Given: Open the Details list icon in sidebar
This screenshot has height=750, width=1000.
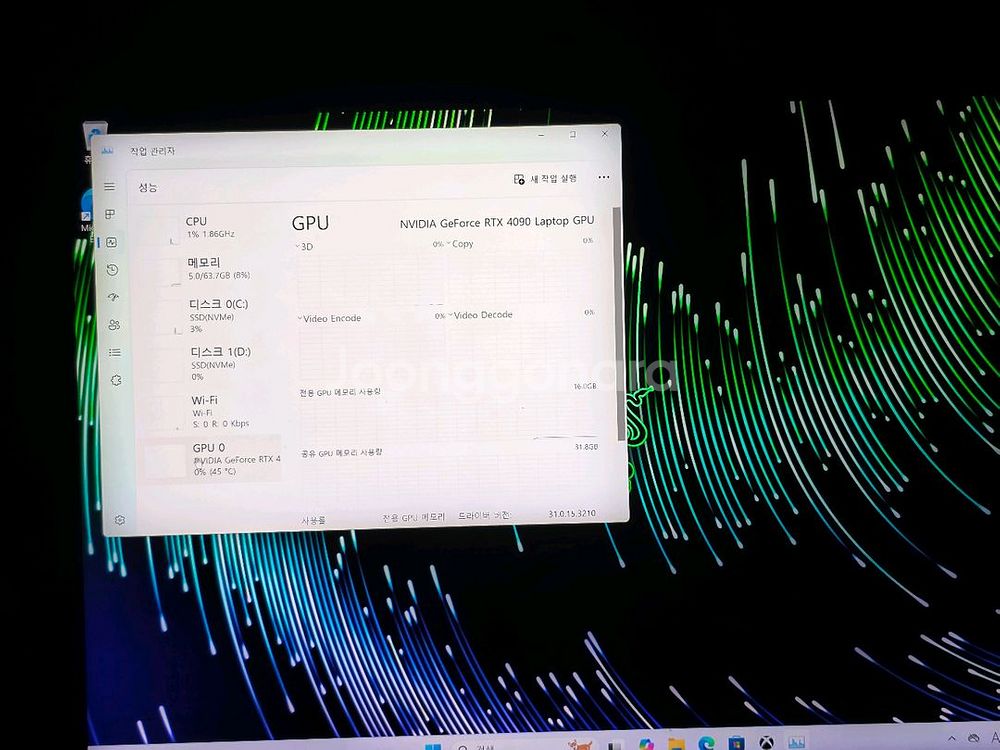Looking at the screenshot, I should [115, 352].
